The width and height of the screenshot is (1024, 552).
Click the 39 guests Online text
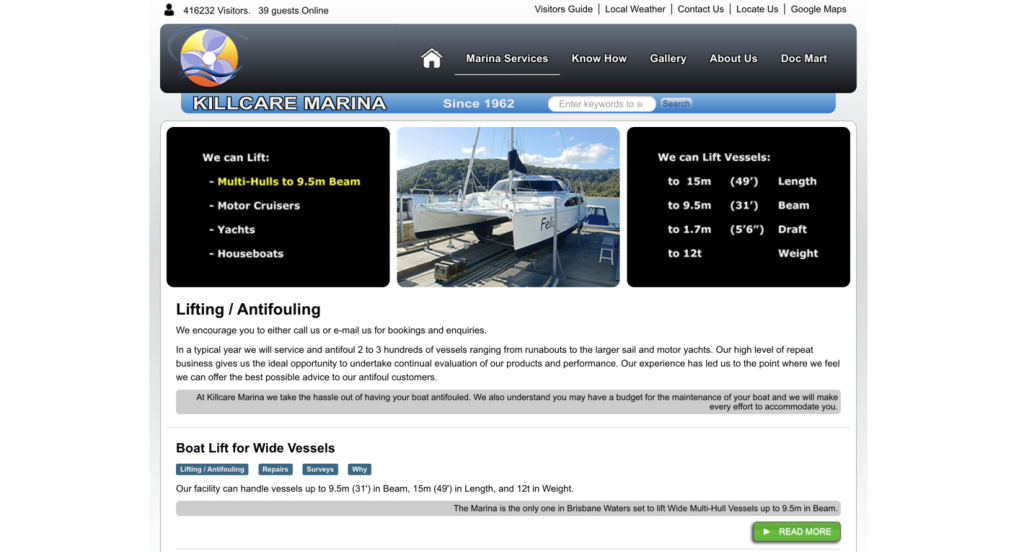point(293,10)
